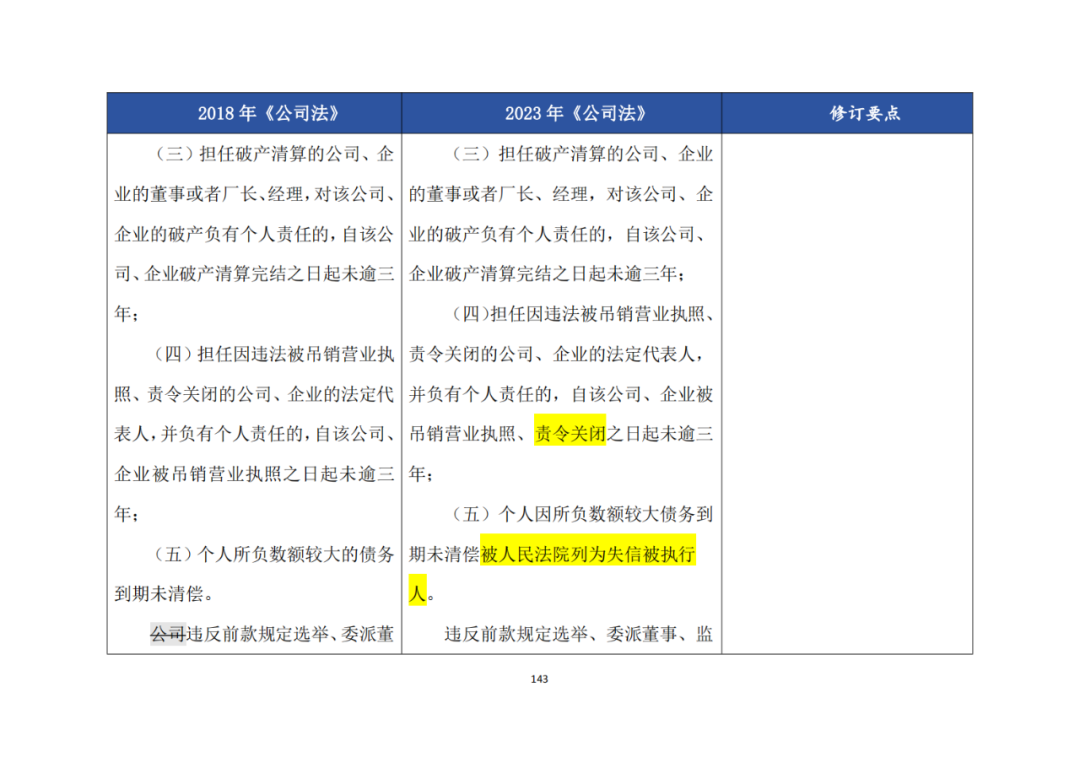Click the header cell '修订要点'
1080x763 pixels.
[x=847, y=113]
